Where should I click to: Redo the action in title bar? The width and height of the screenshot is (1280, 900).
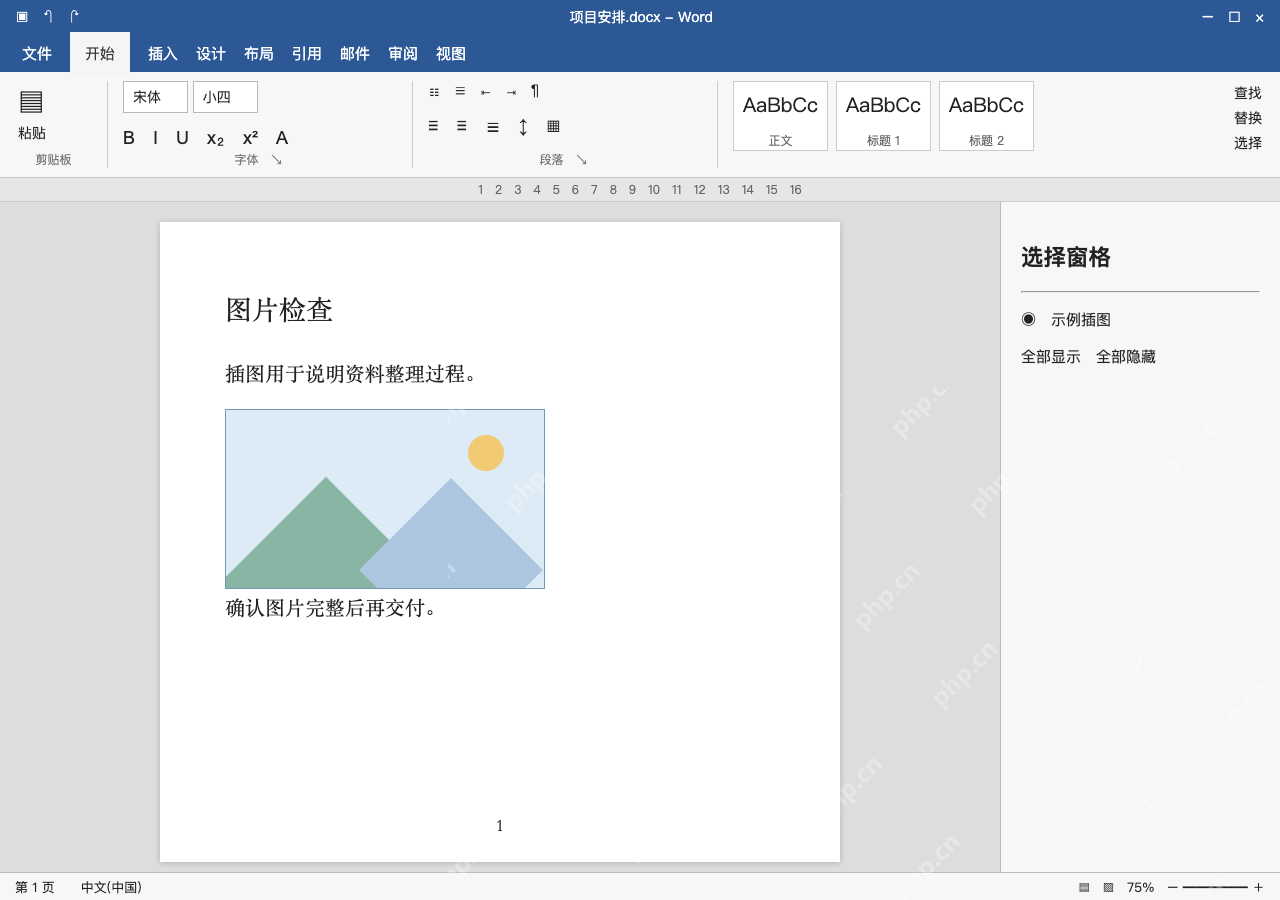click(74, 17)
